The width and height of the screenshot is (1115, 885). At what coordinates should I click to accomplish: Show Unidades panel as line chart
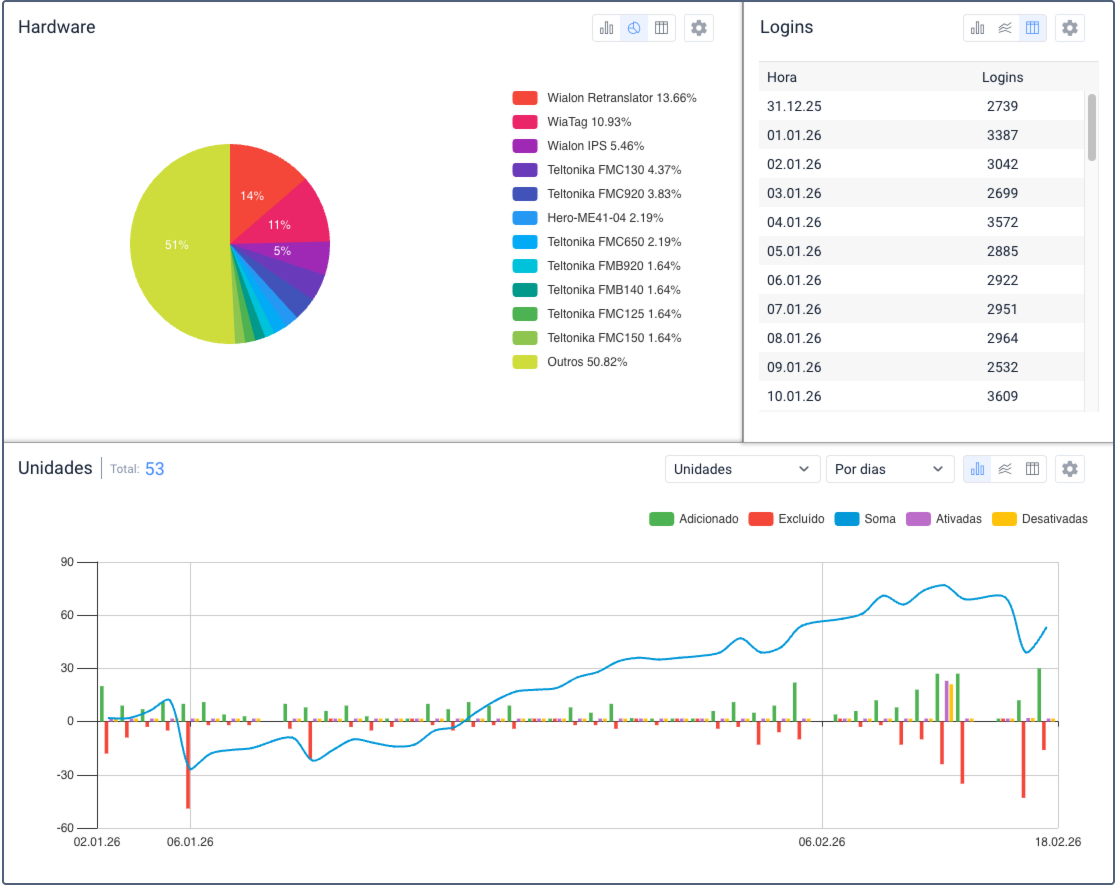coord(1005,469)
